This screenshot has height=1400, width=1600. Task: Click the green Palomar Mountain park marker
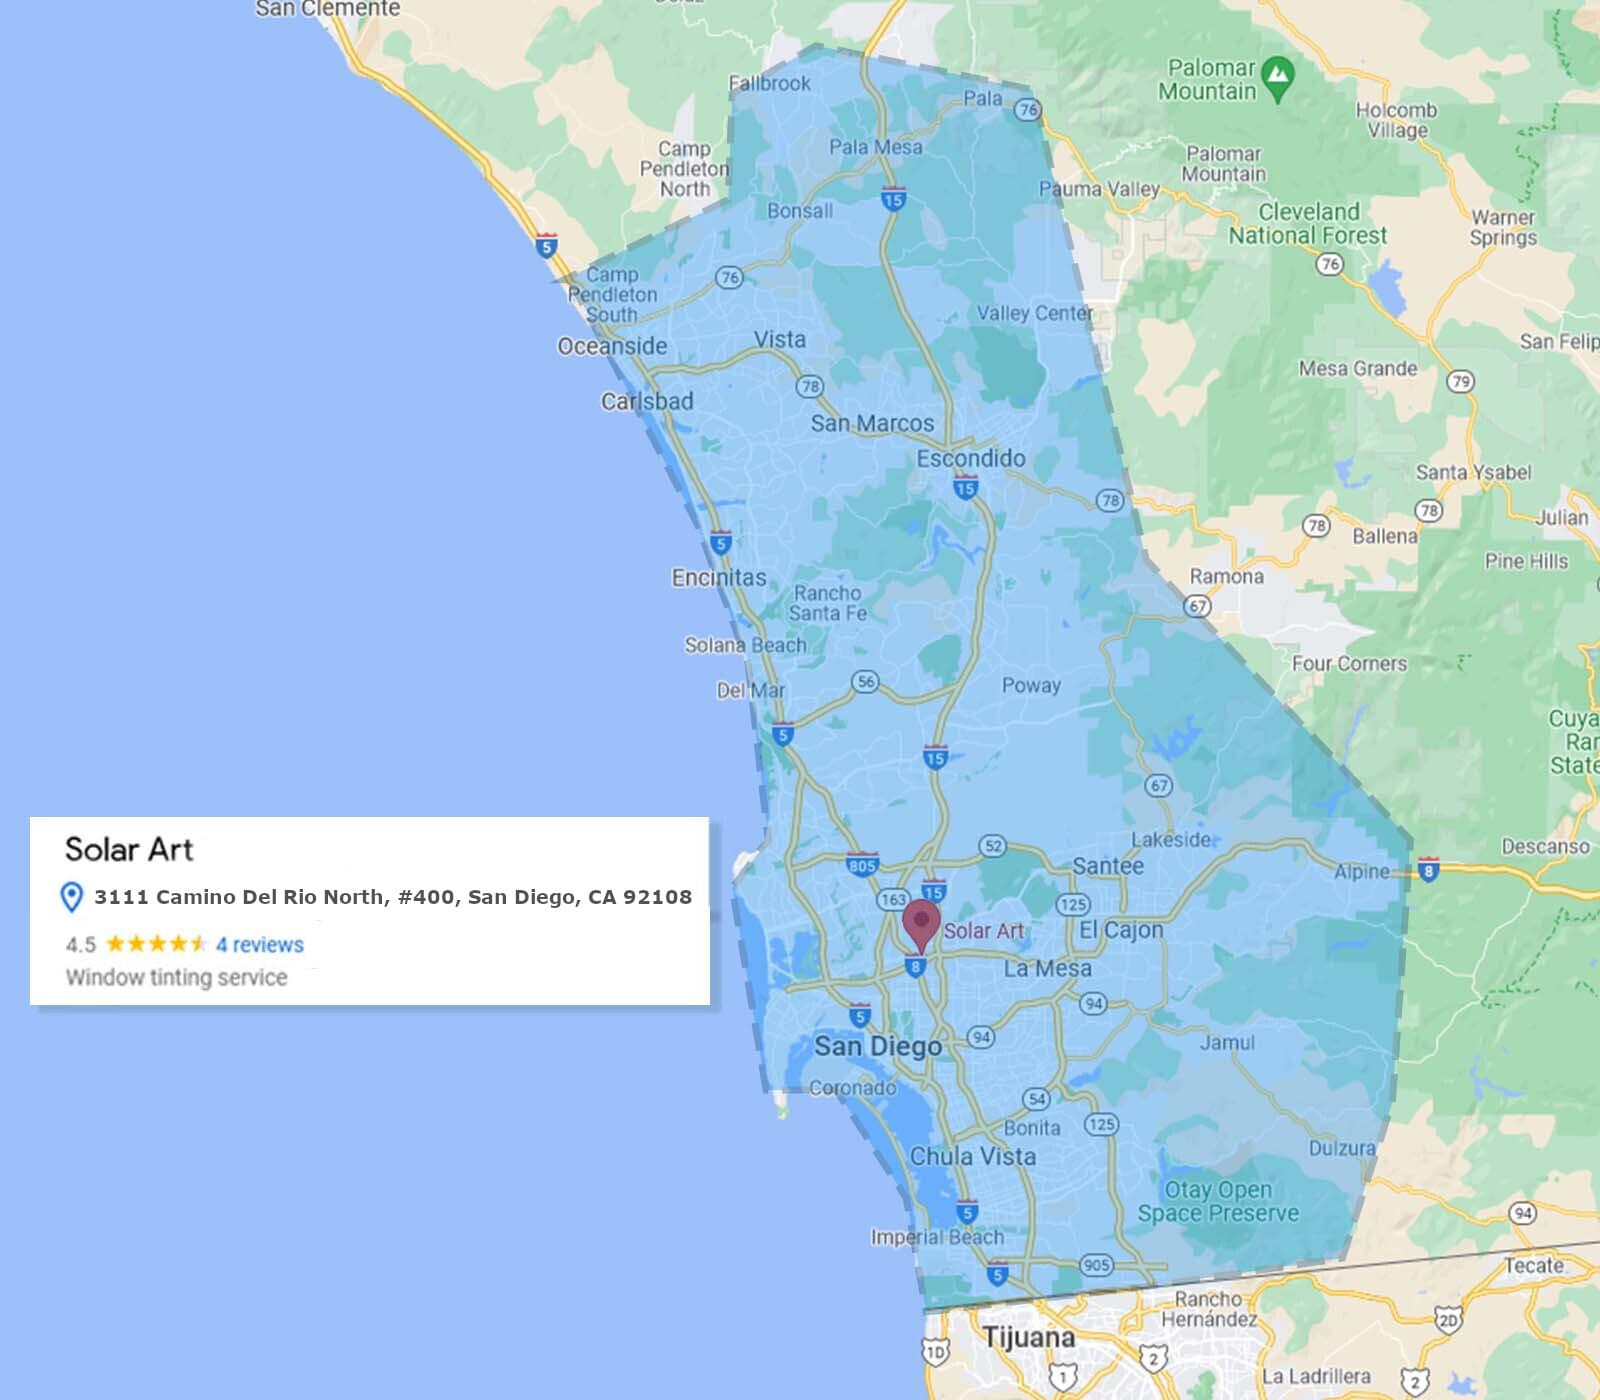[x=1277, y=75]
